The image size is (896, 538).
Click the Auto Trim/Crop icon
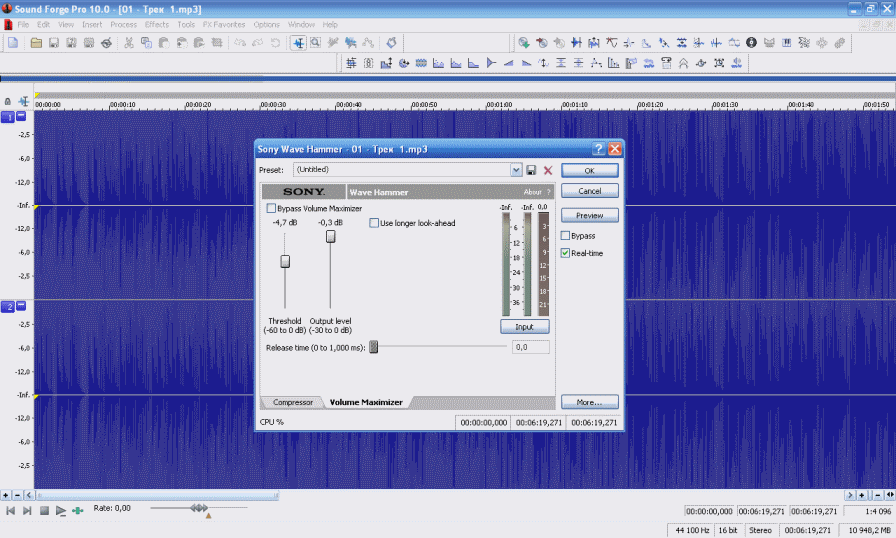351,63
